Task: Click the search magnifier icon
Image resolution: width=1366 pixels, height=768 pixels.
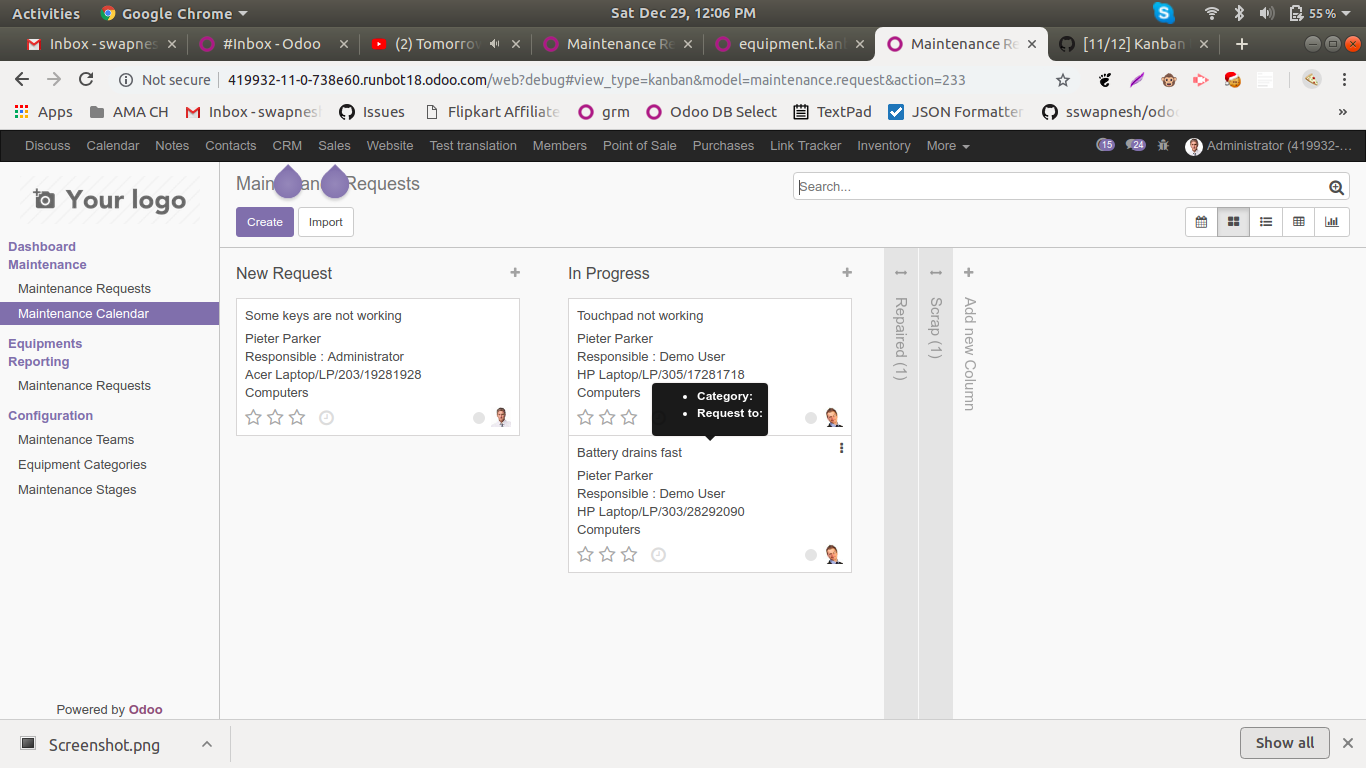Action: click(1337, 186)
